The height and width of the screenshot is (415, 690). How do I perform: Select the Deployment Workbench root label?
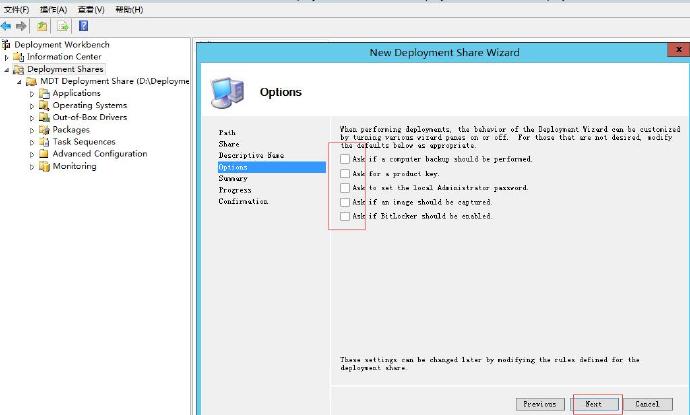pos(62,44)
